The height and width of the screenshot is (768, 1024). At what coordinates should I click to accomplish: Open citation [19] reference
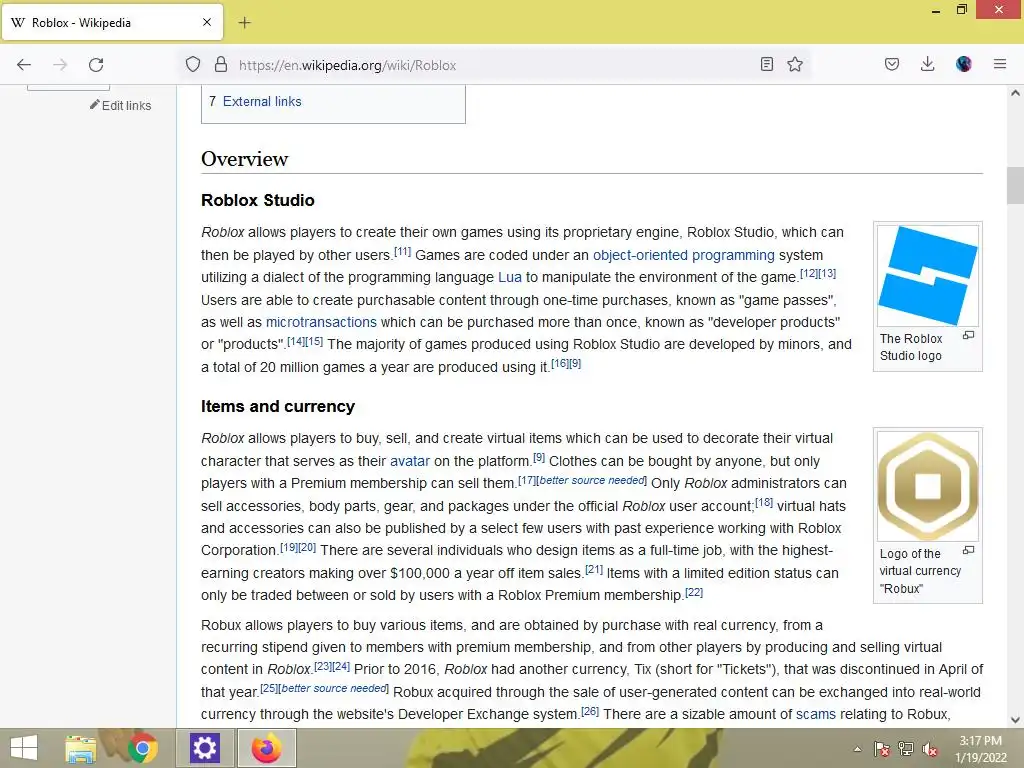(x=289, y=547)
